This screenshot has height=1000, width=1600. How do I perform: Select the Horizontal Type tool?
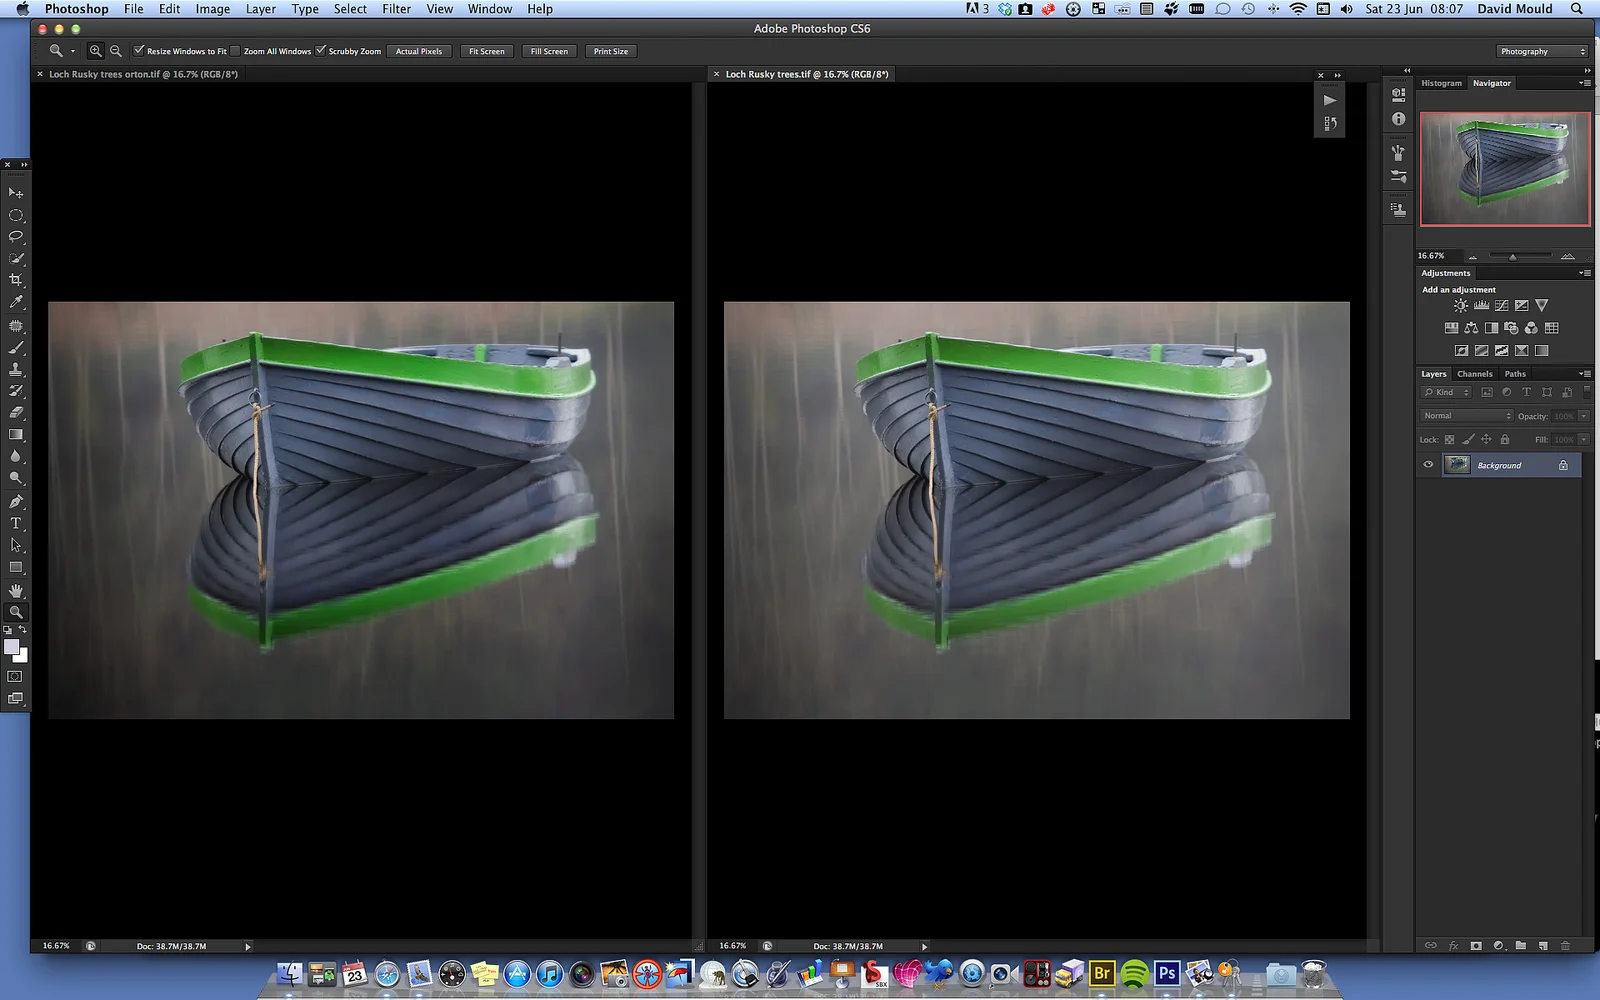point(16,523)
